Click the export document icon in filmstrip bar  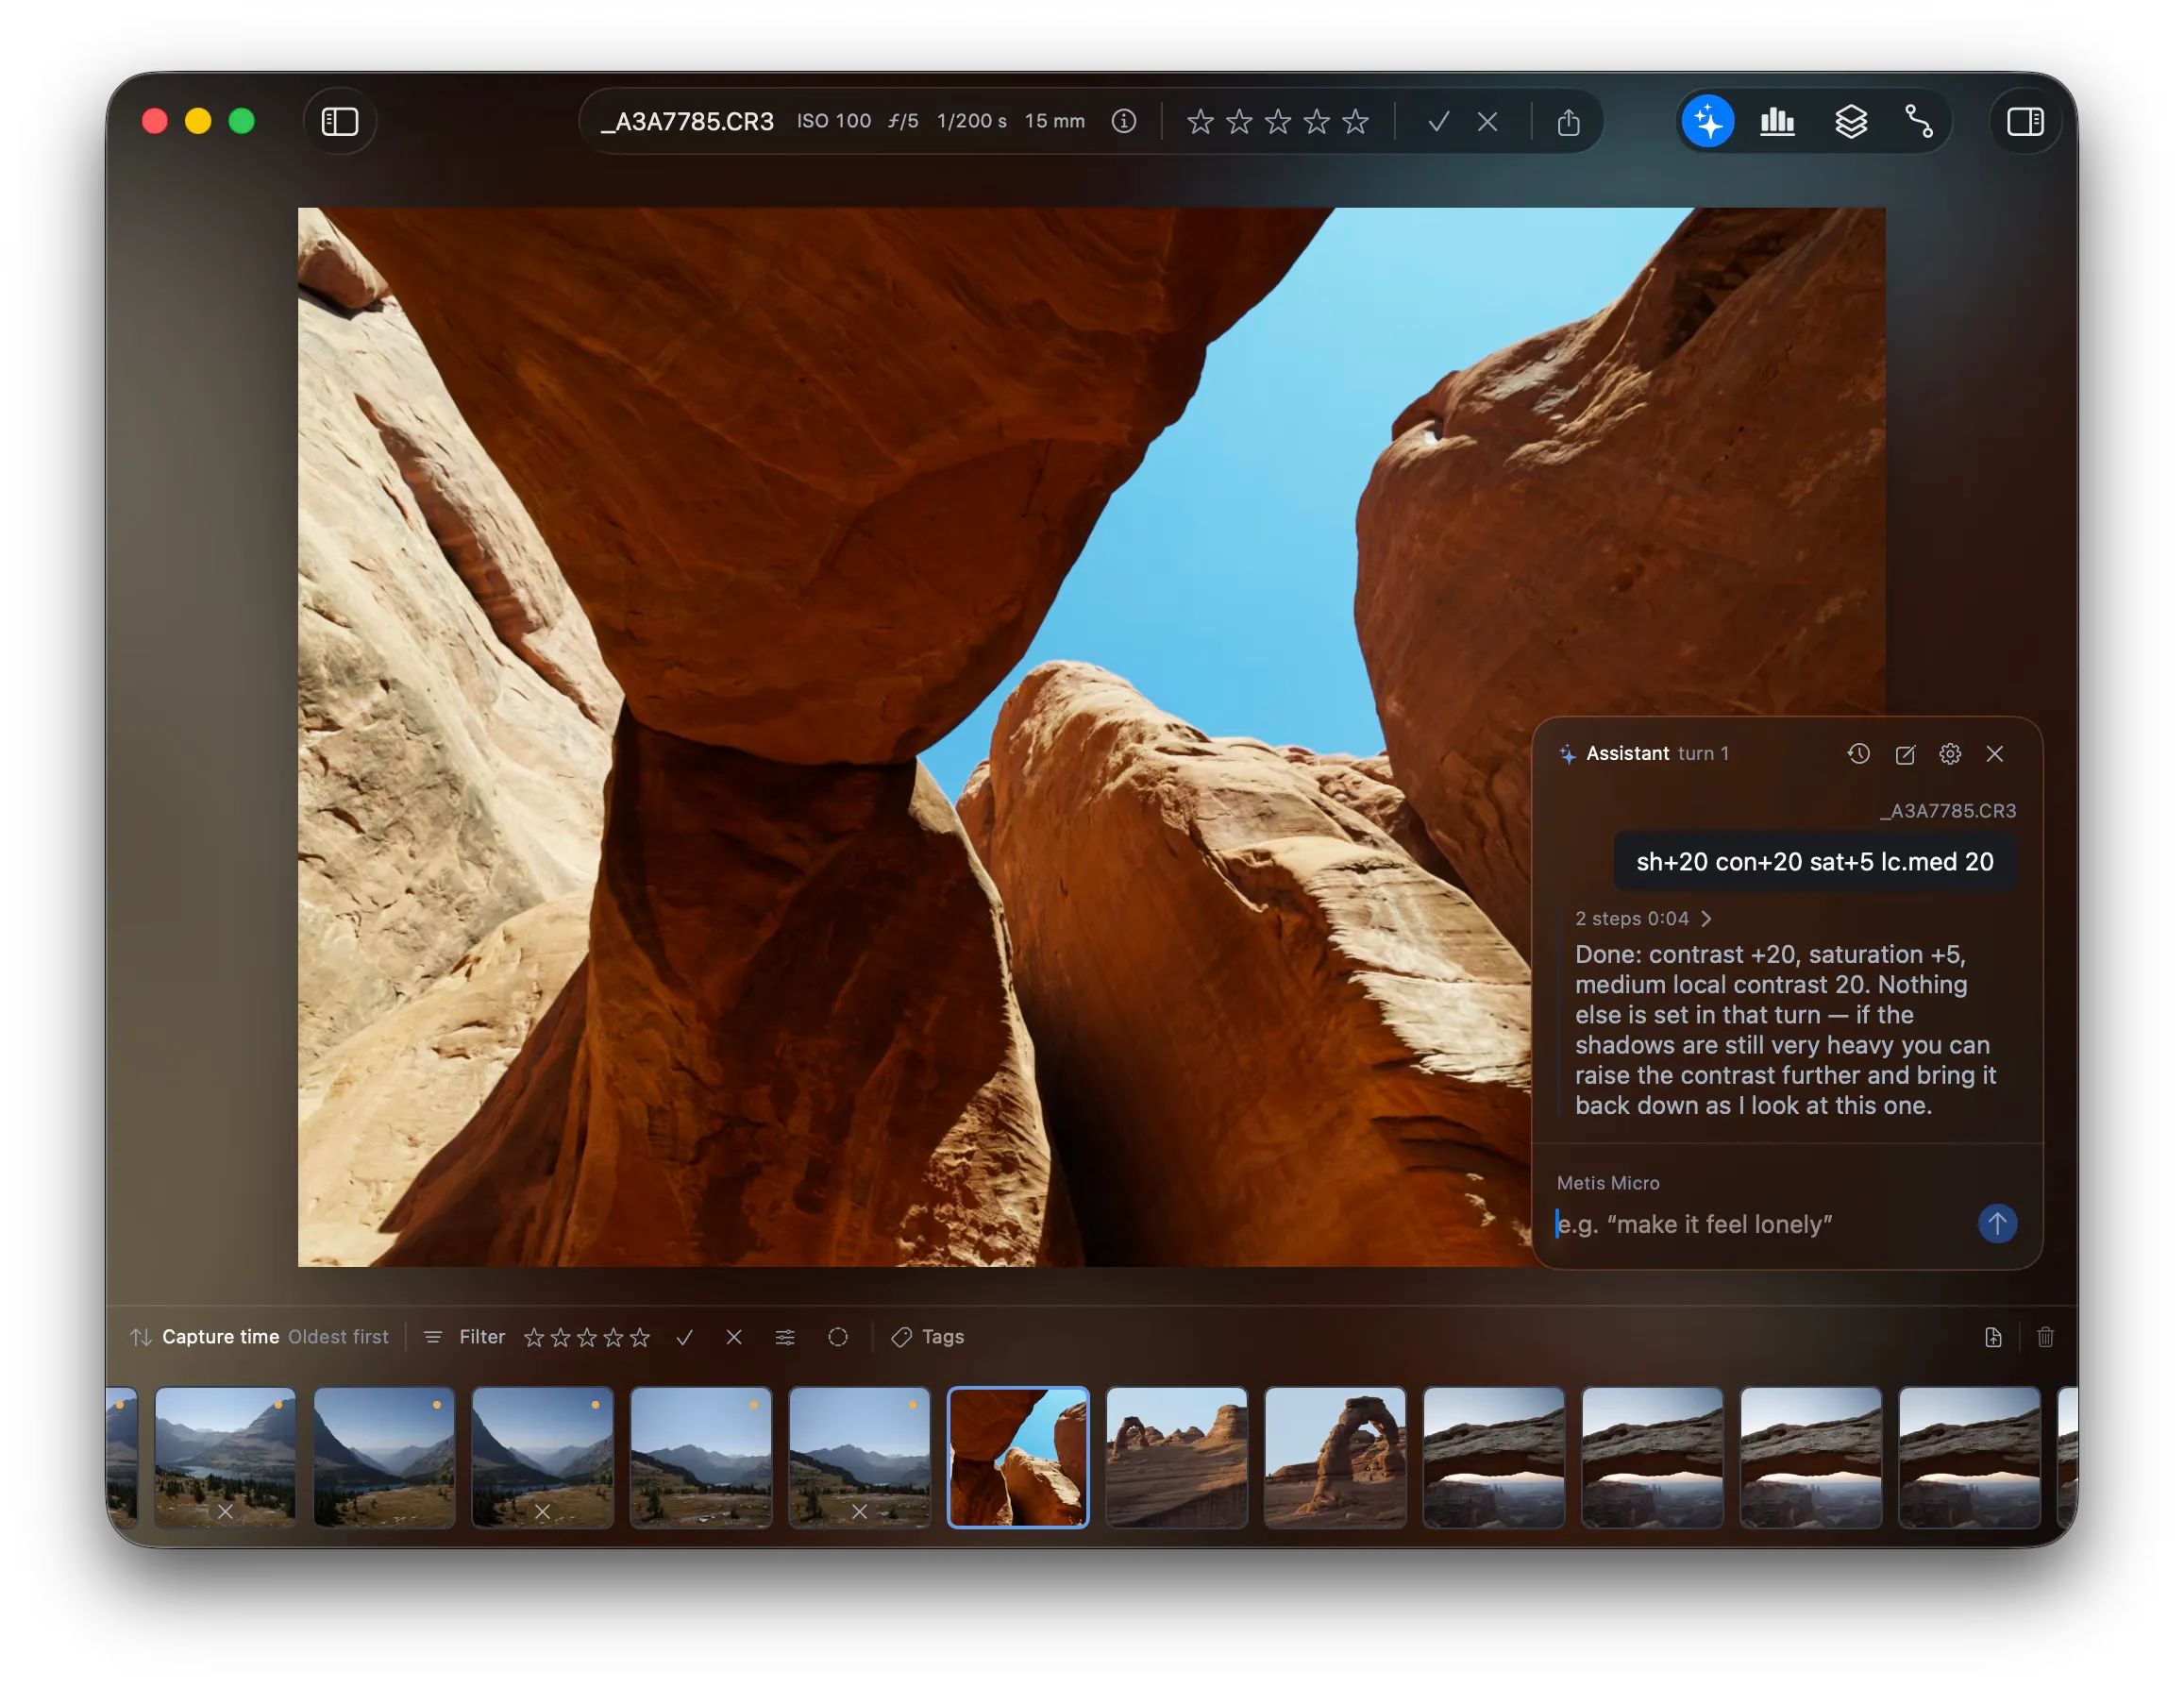(x=1992, y=1338)
